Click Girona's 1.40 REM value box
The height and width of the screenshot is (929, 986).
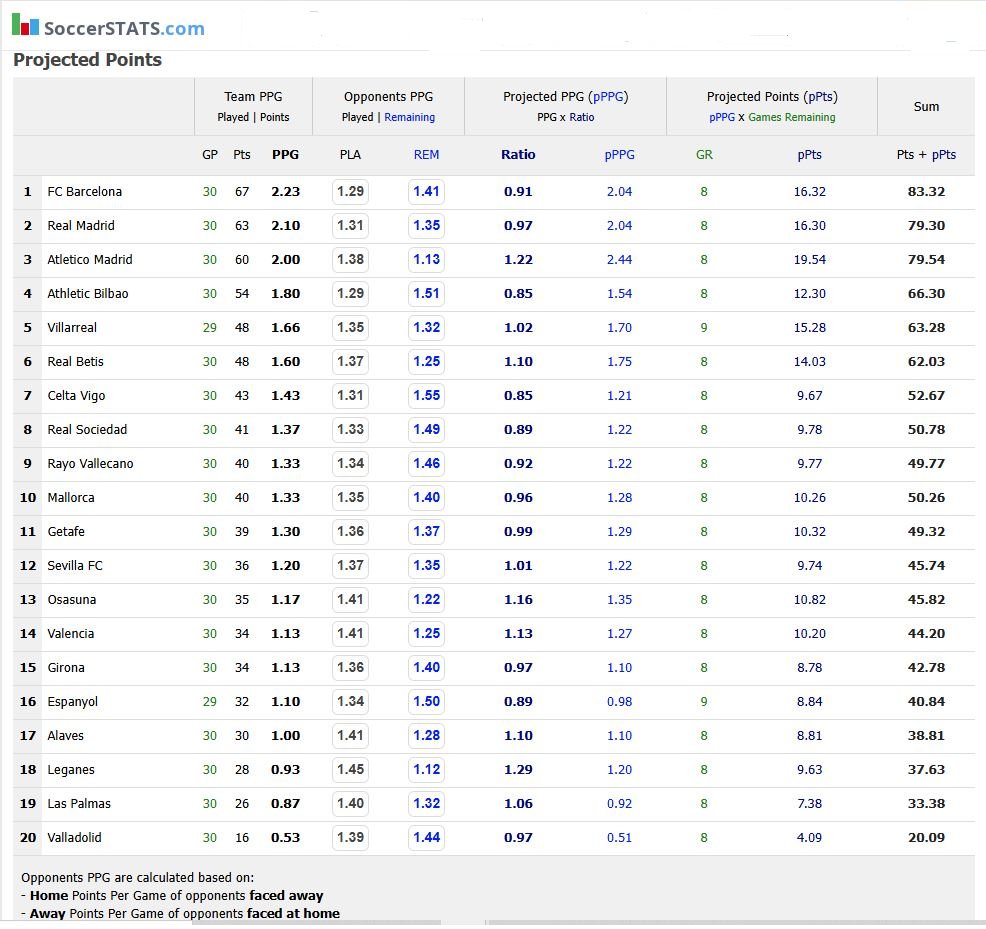tap(426, 667)
